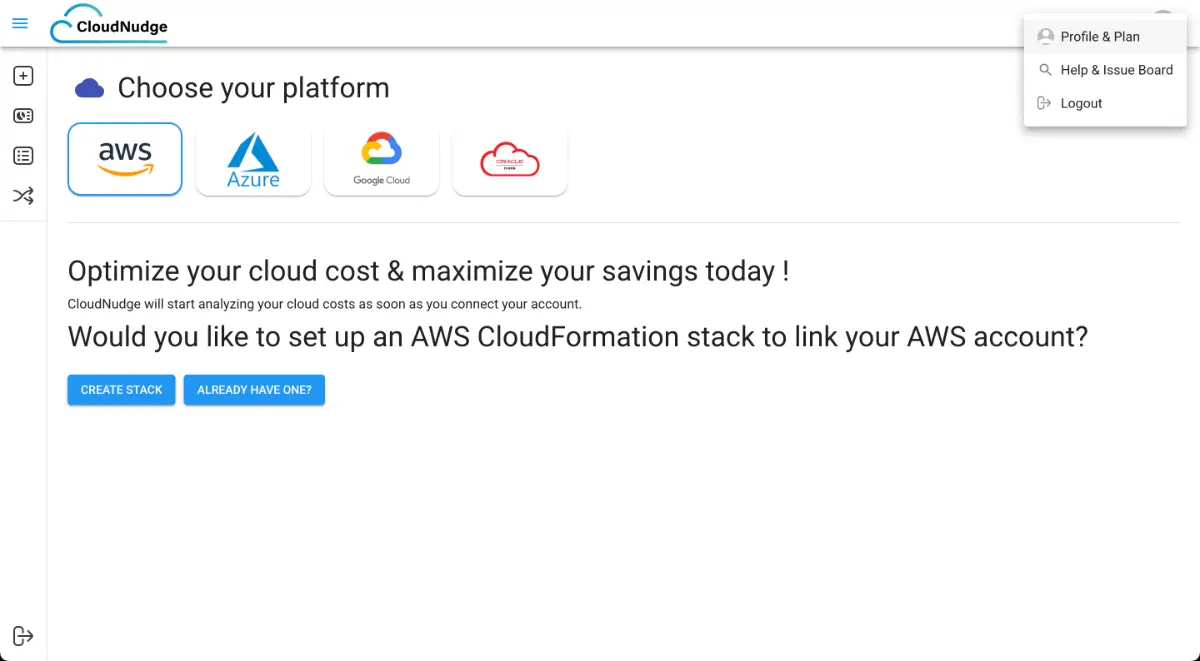Select the list/report icon in the sidebar
Image resolution: width=1200 pixels, height=661 pixels.
(23, 155)
